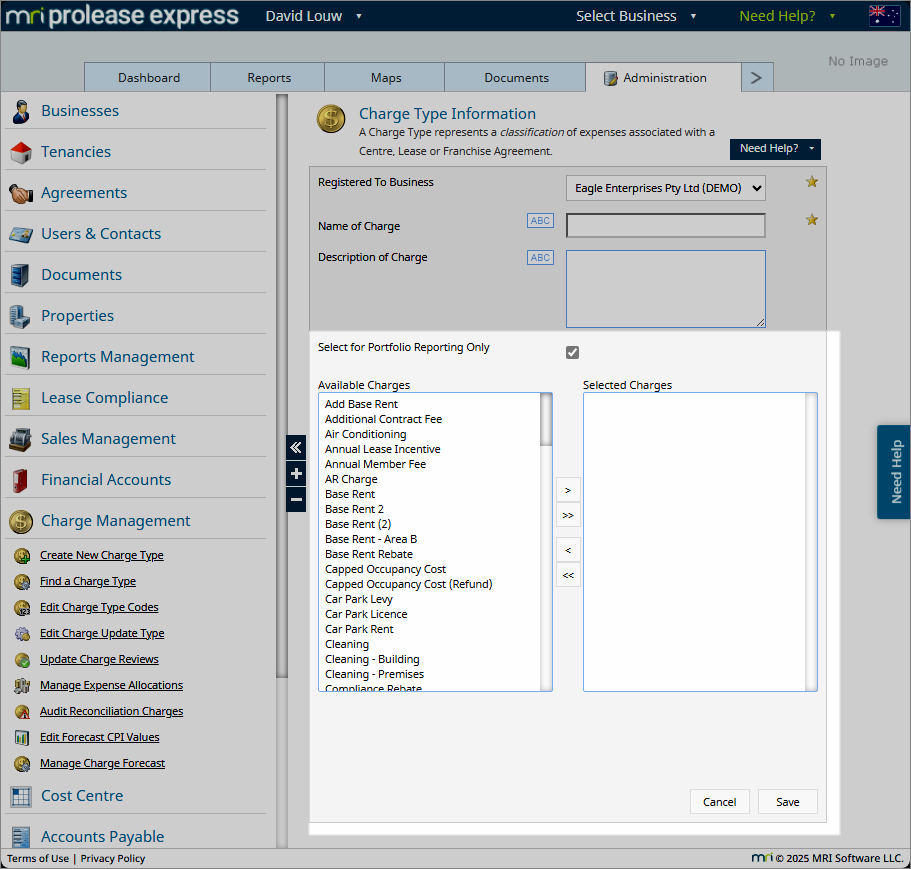Viewport: 911px width, 869px height.
Task: Click the Australian flag icon
Action: click(884, 16)
